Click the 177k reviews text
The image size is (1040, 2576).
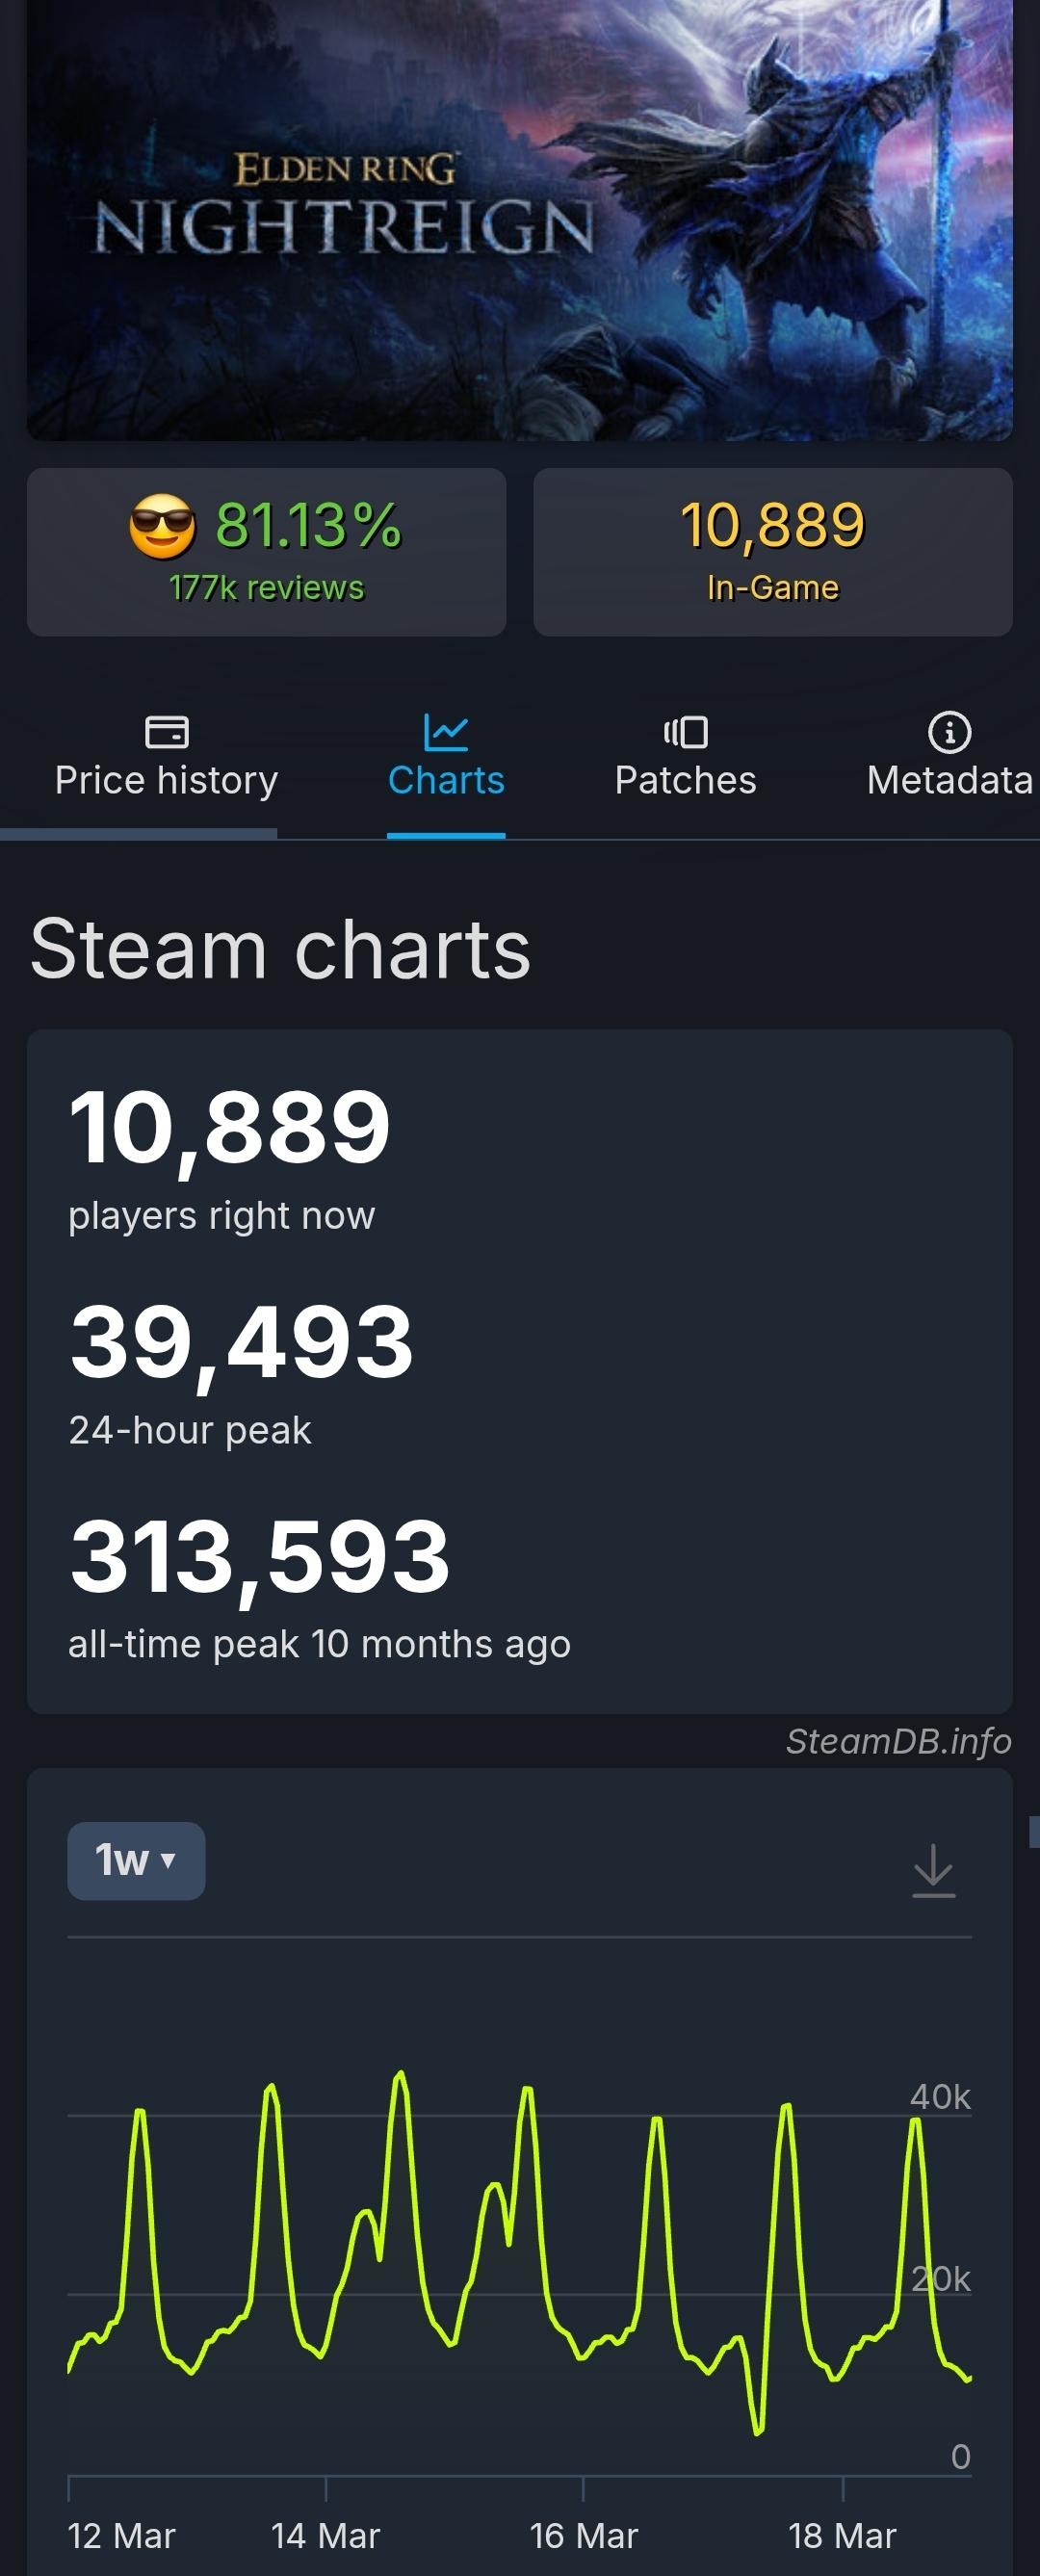(266, 588)
